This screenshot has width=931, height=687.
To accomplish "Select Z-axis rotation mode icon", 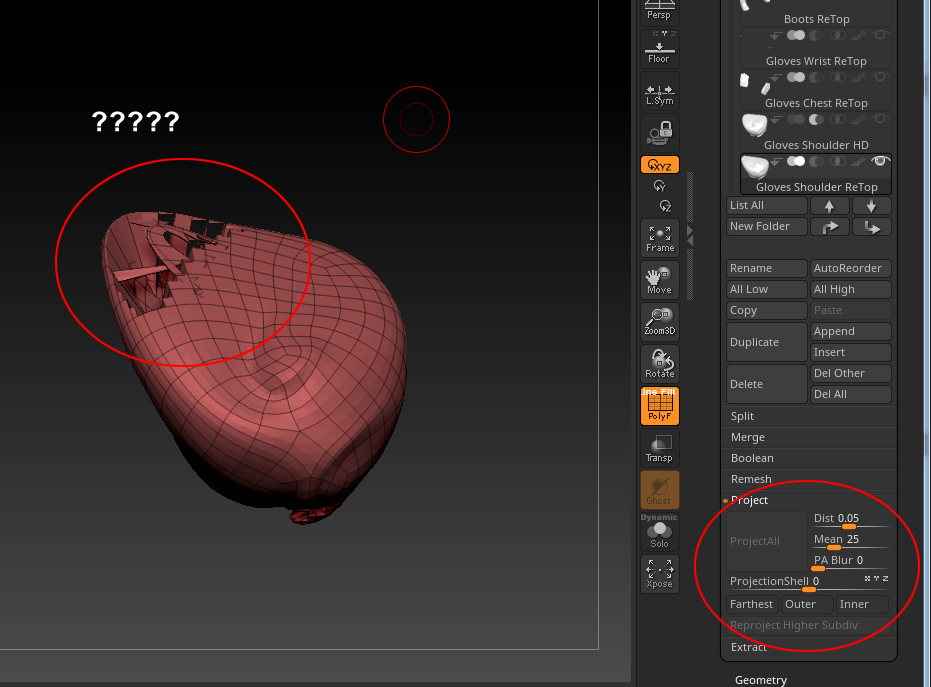I will [x=665, y=206].
